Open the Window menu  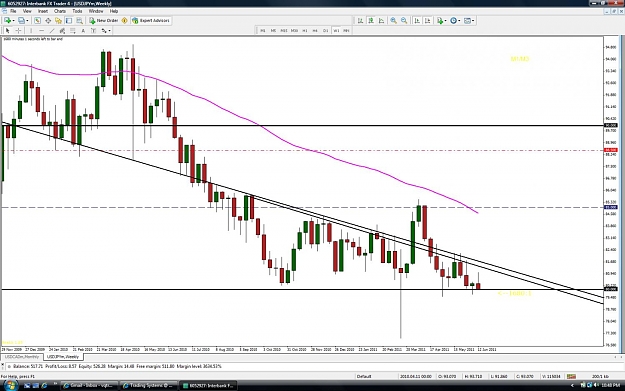pyautogui.click(x=96, y=11)
